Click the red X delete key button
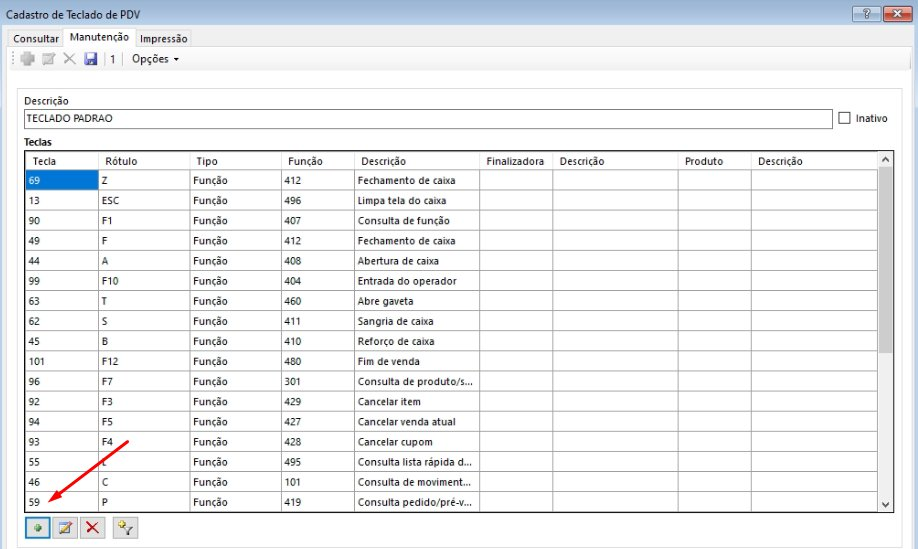 (x=93, y=527)
